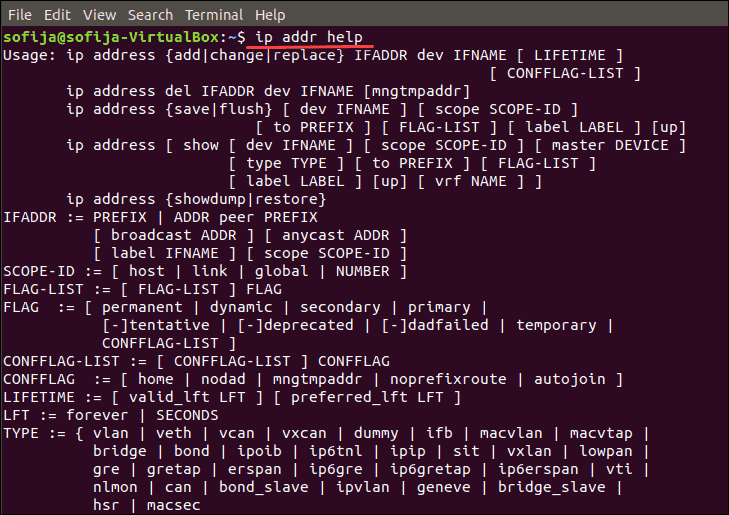Click 'temporary' flag text
The height and width of the screenshot is (515, 729).
tap(556, 325)
